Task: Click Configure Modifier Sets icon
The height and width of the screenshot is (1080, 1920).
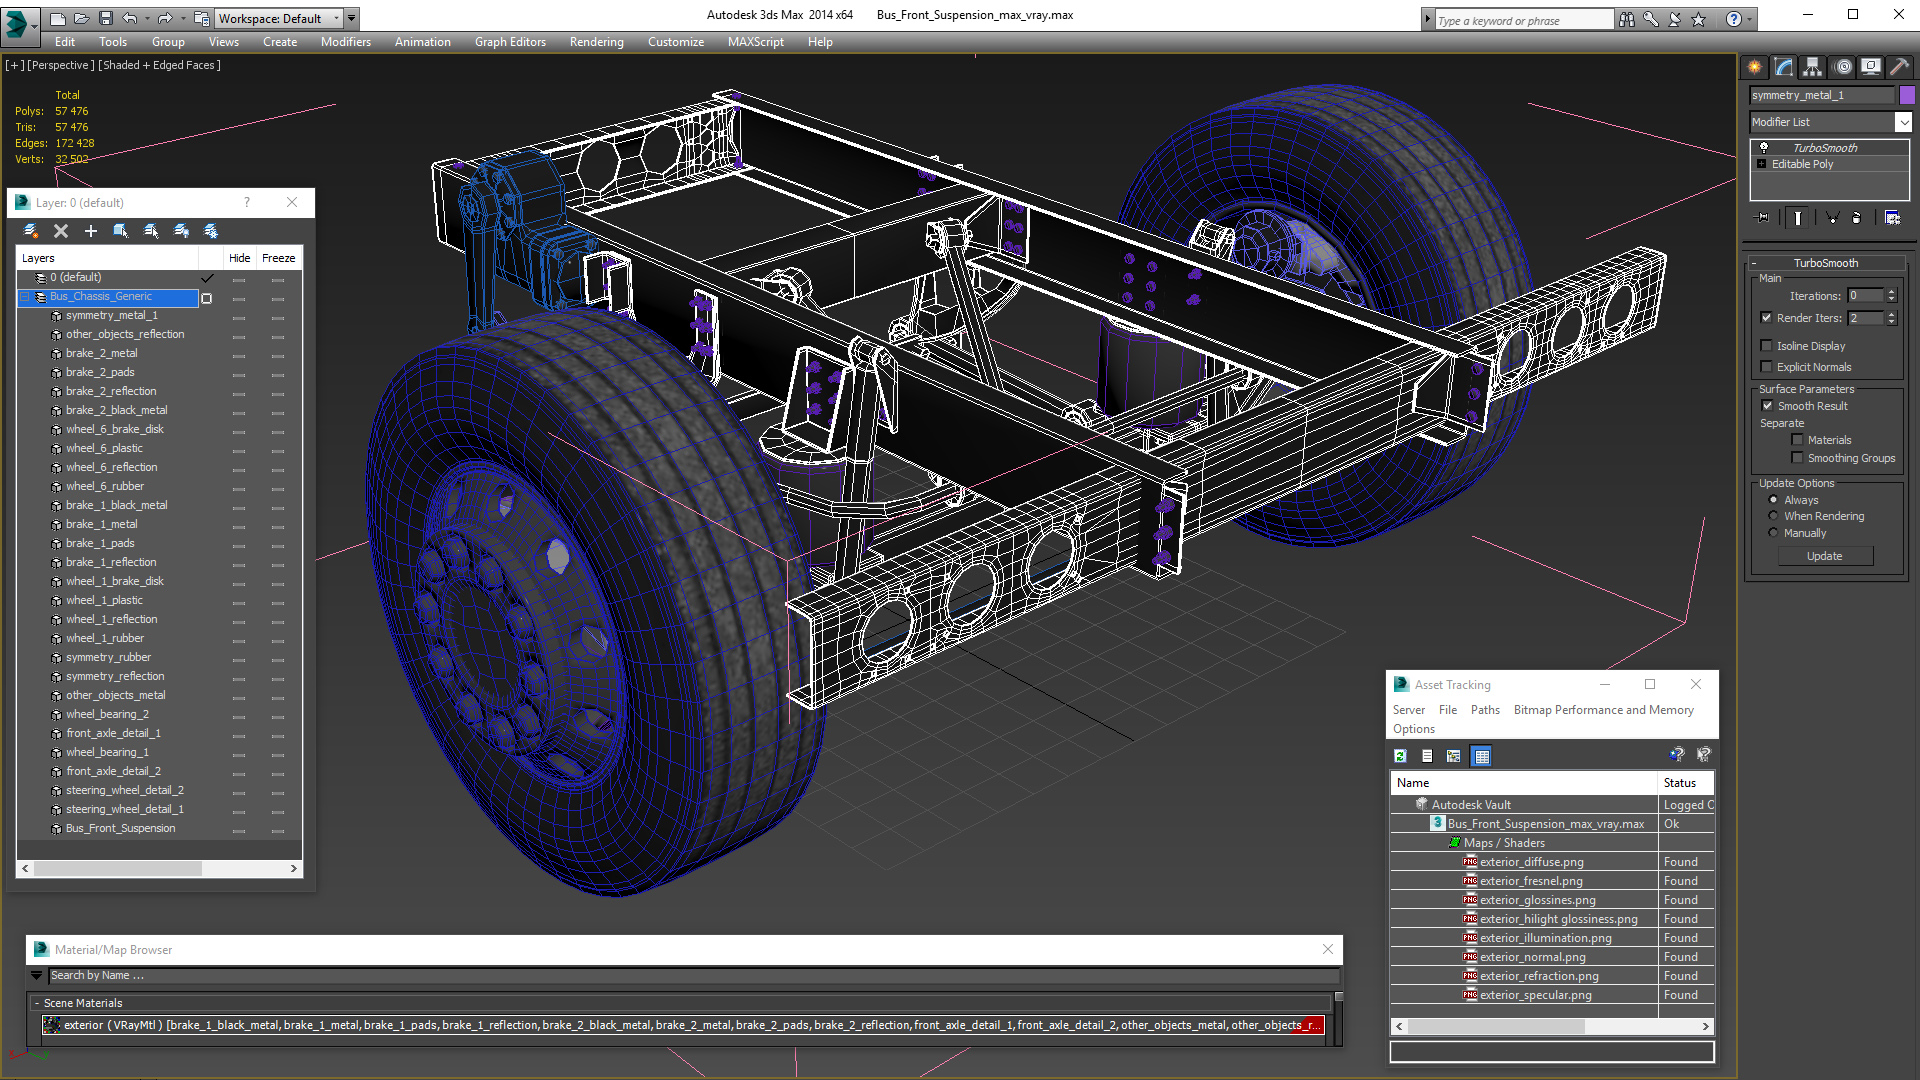Action: tap(1892, 217)
